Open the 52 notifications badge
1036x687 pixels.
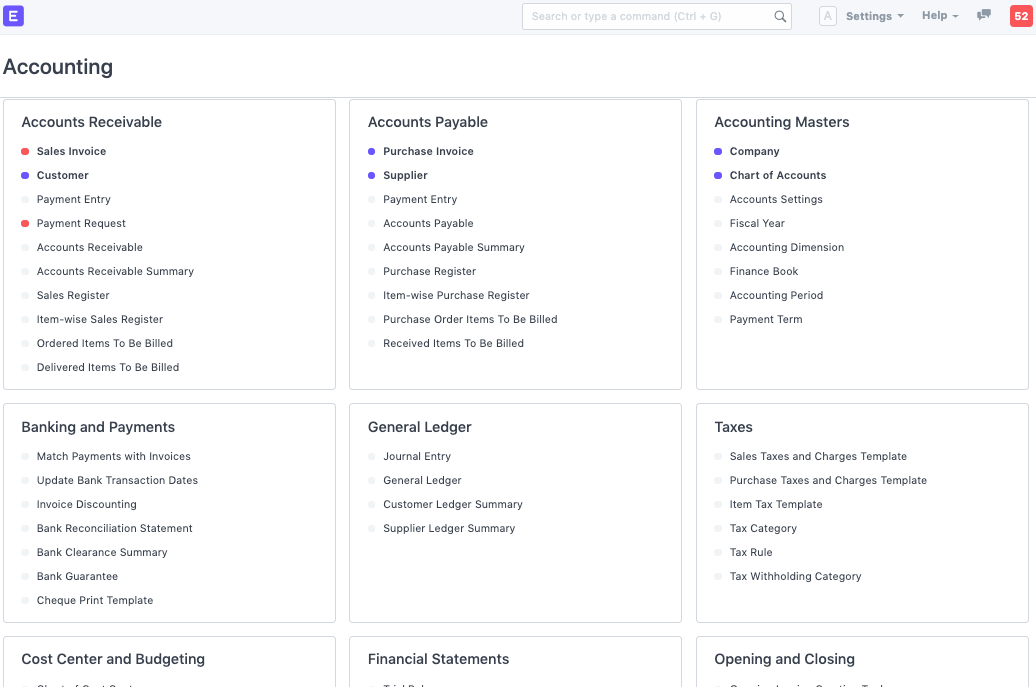(x=1019, y=16)
